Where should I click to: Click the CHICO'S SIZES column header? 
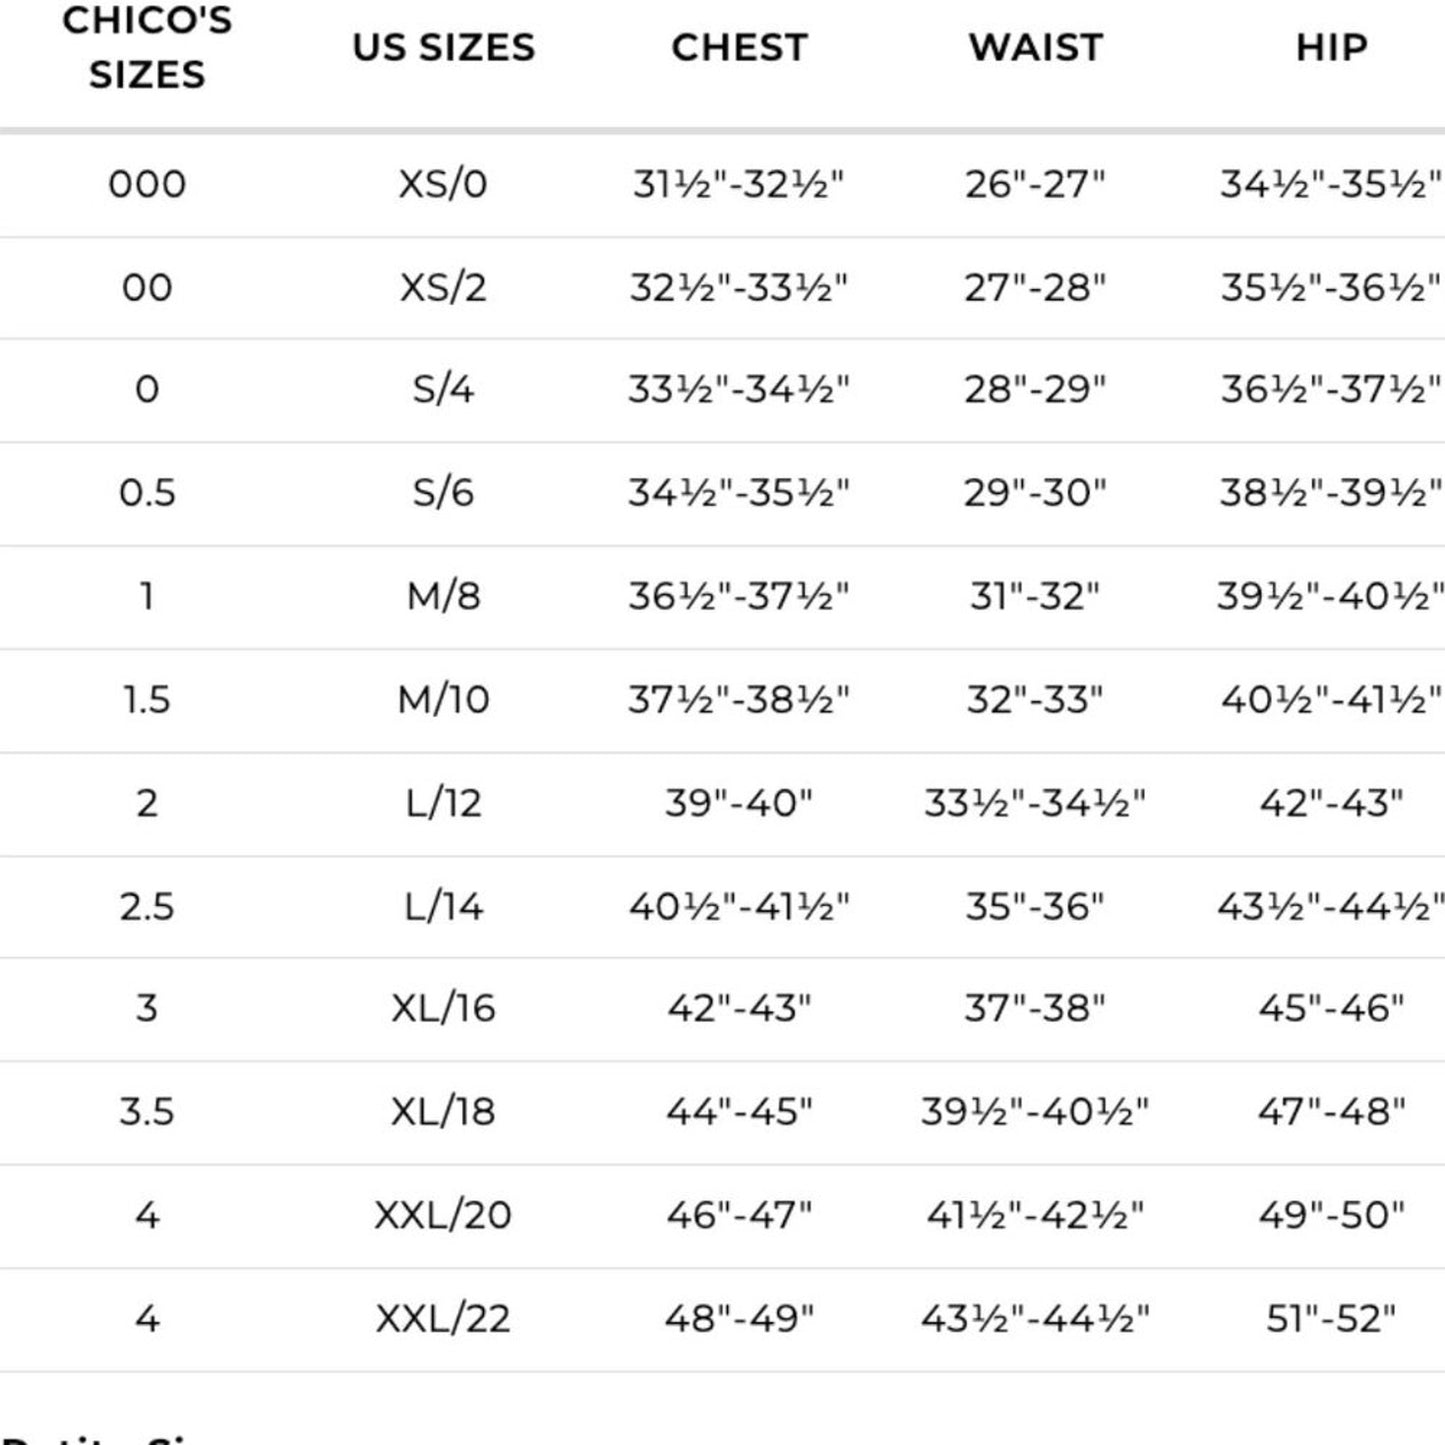pos(147,47)
